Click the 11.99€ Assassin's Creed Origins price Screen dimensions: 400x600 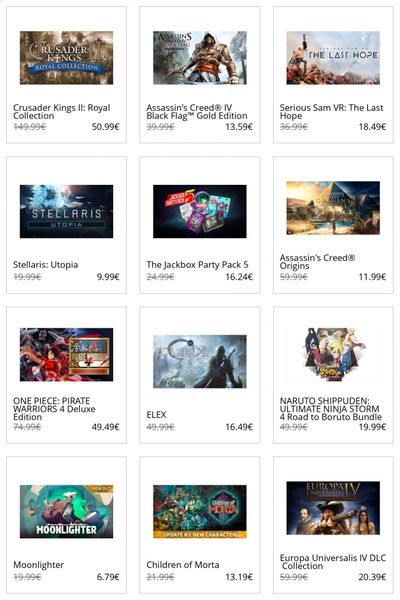(x=372, y=276)
